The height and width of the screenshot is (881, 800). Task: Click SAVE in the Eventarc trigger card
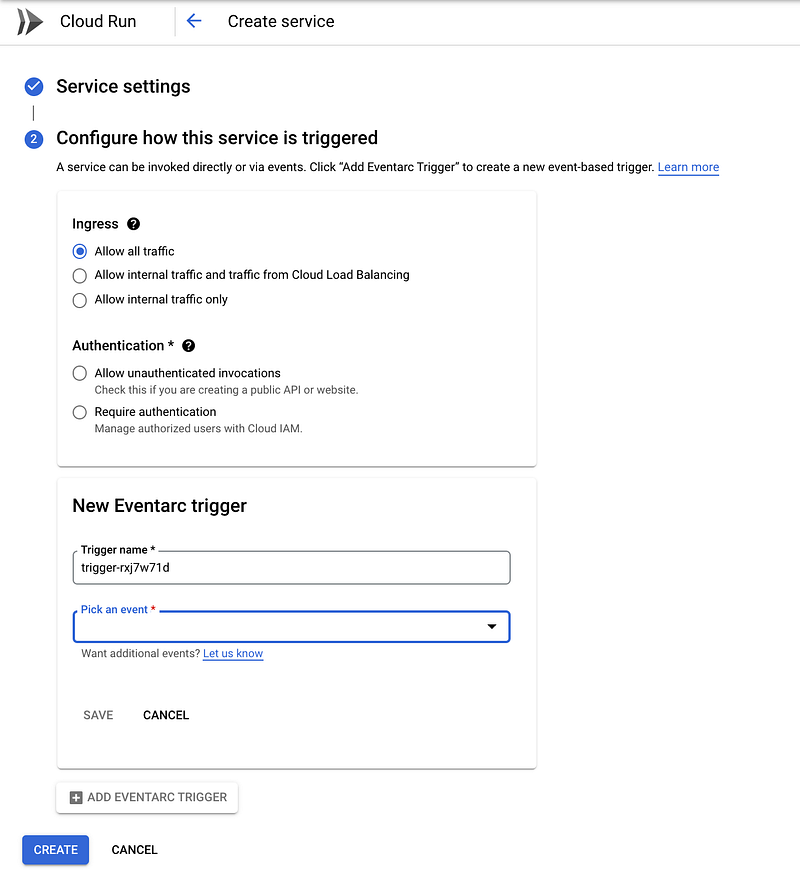pos(98,715)
